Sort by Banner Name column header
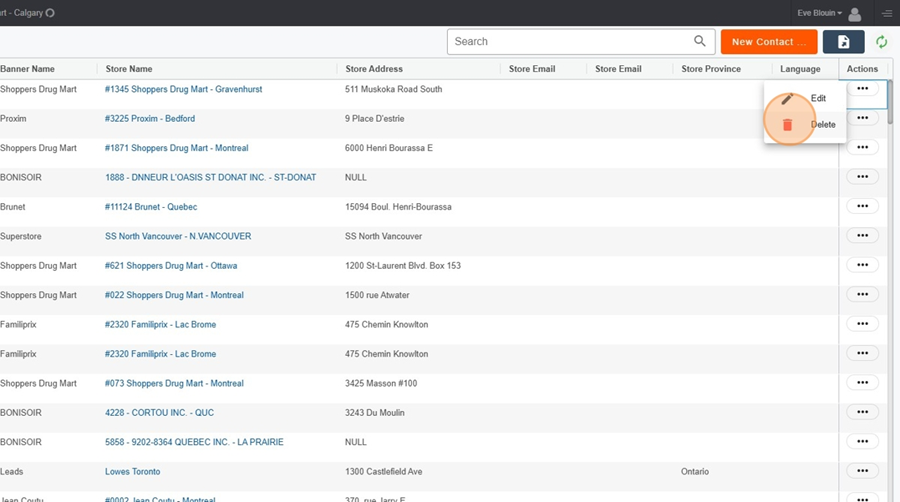Screen dimensions: 900x502 coord(27,69)
